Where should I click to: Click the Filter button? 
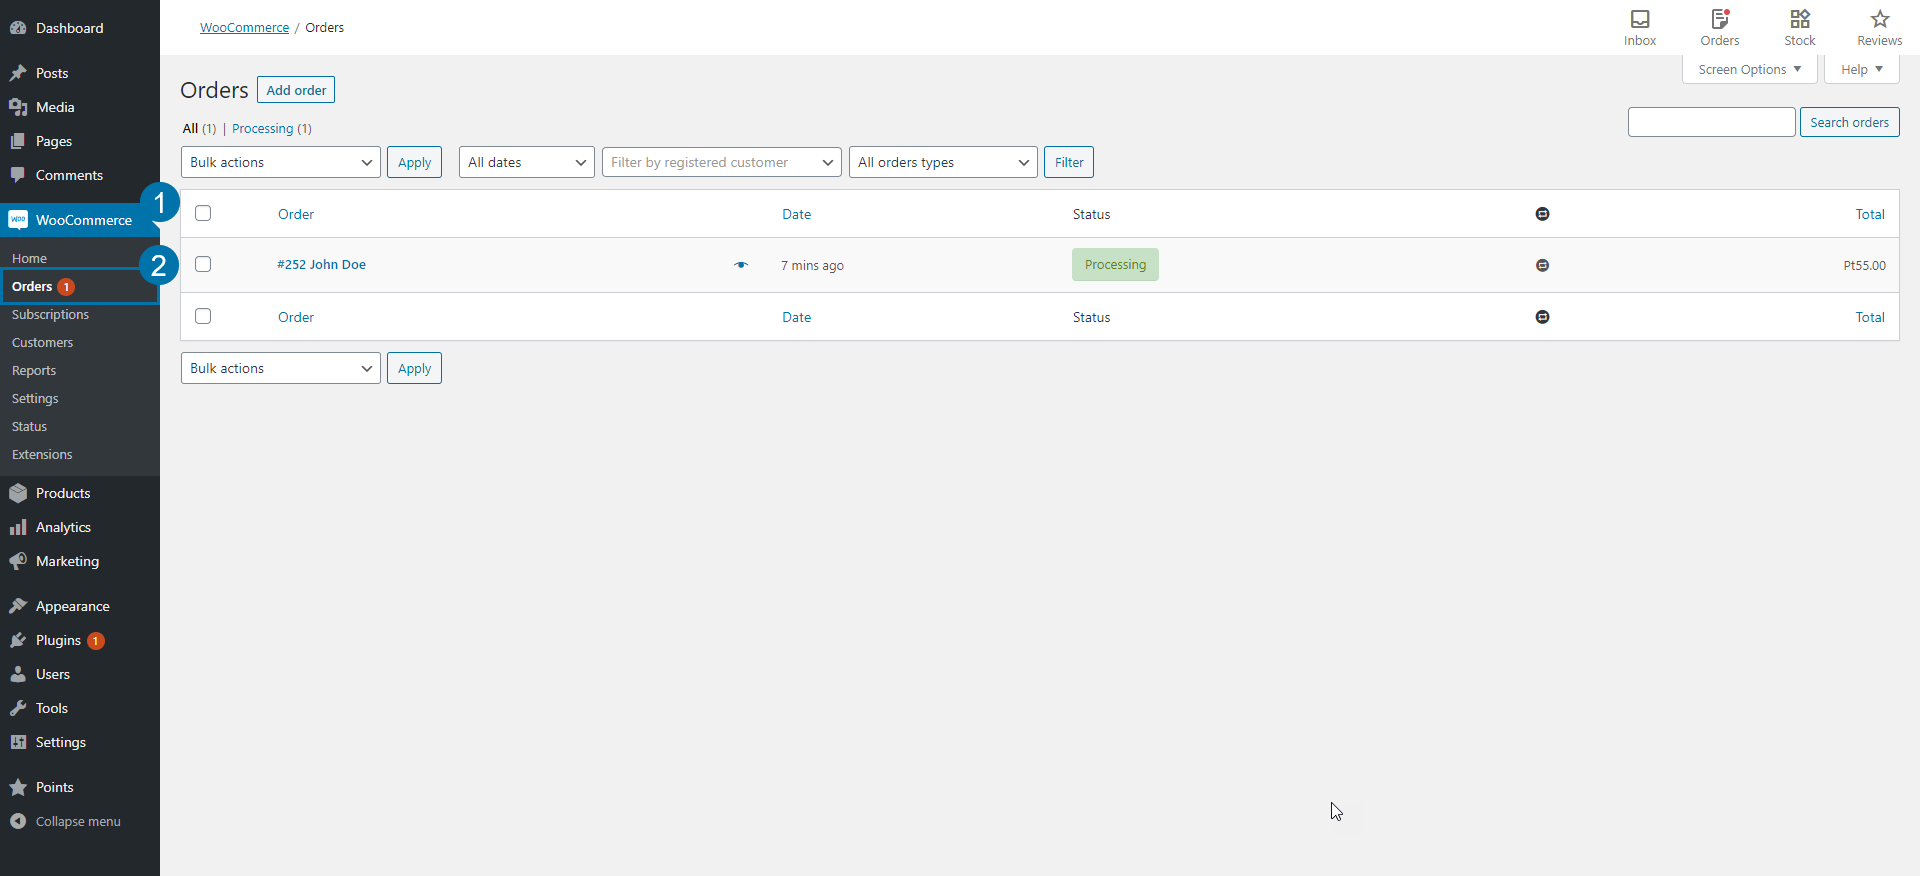[1069, 162]
